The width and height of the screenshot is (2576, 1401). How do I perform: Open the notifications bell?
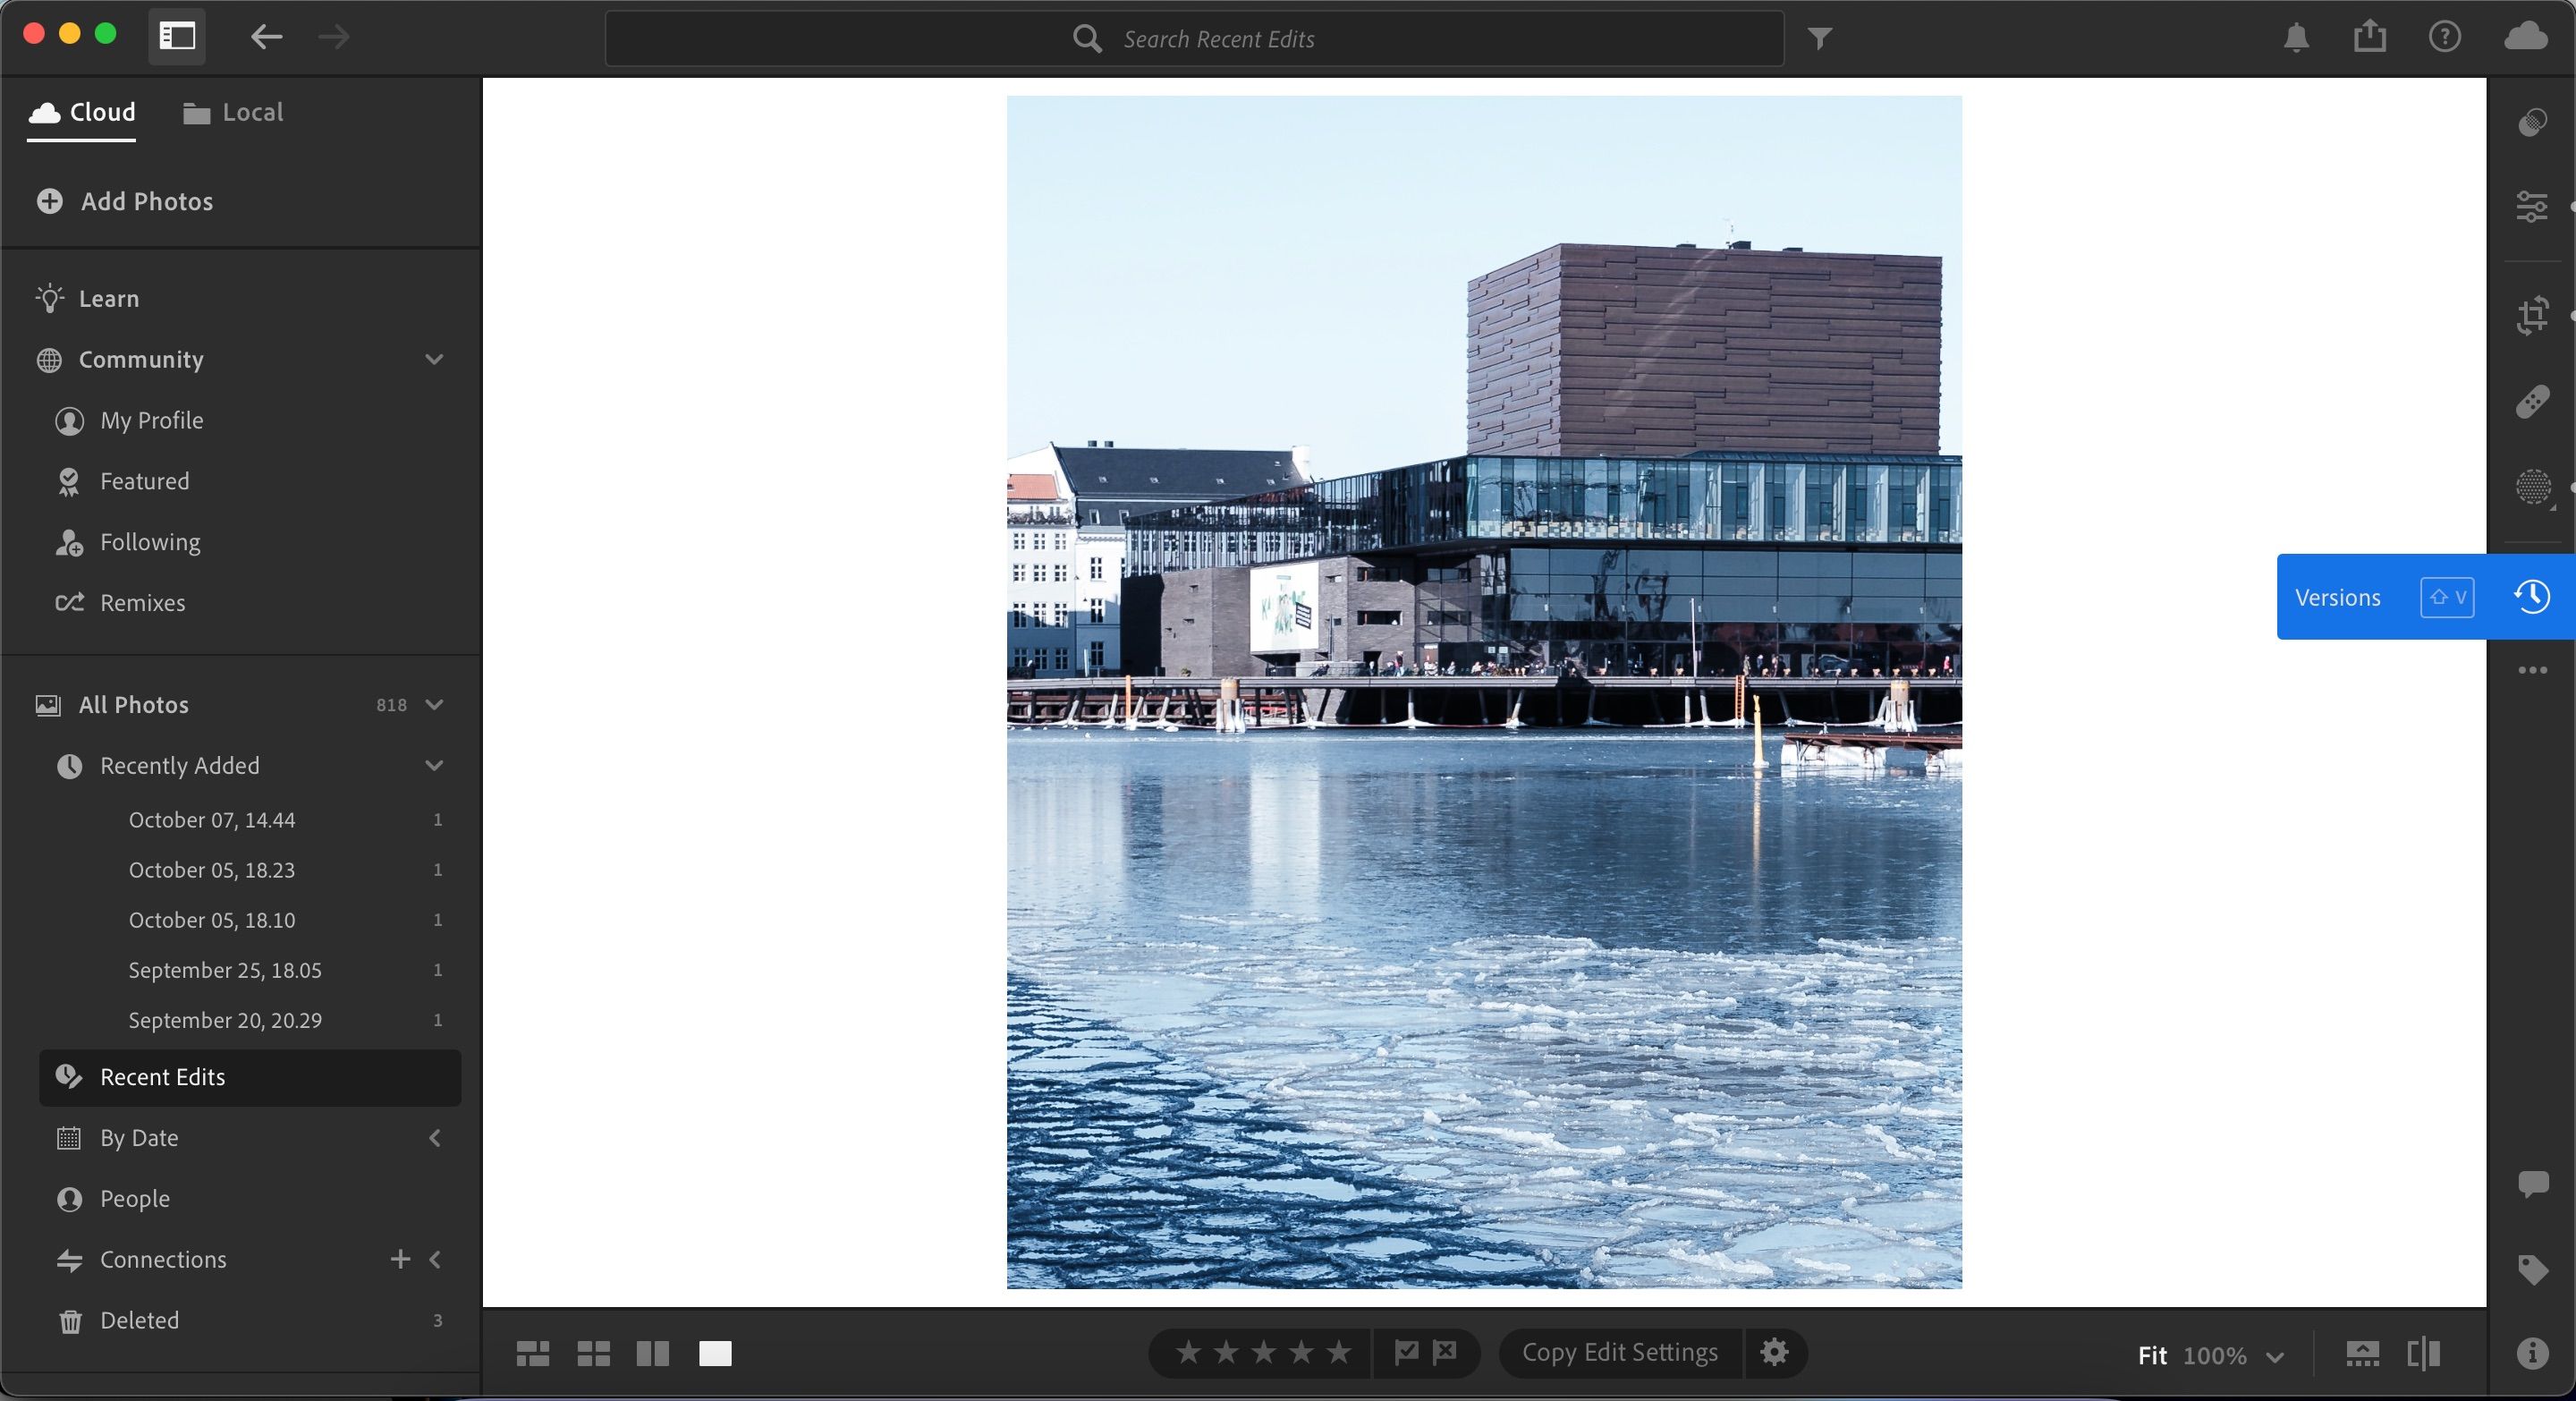2295,38
